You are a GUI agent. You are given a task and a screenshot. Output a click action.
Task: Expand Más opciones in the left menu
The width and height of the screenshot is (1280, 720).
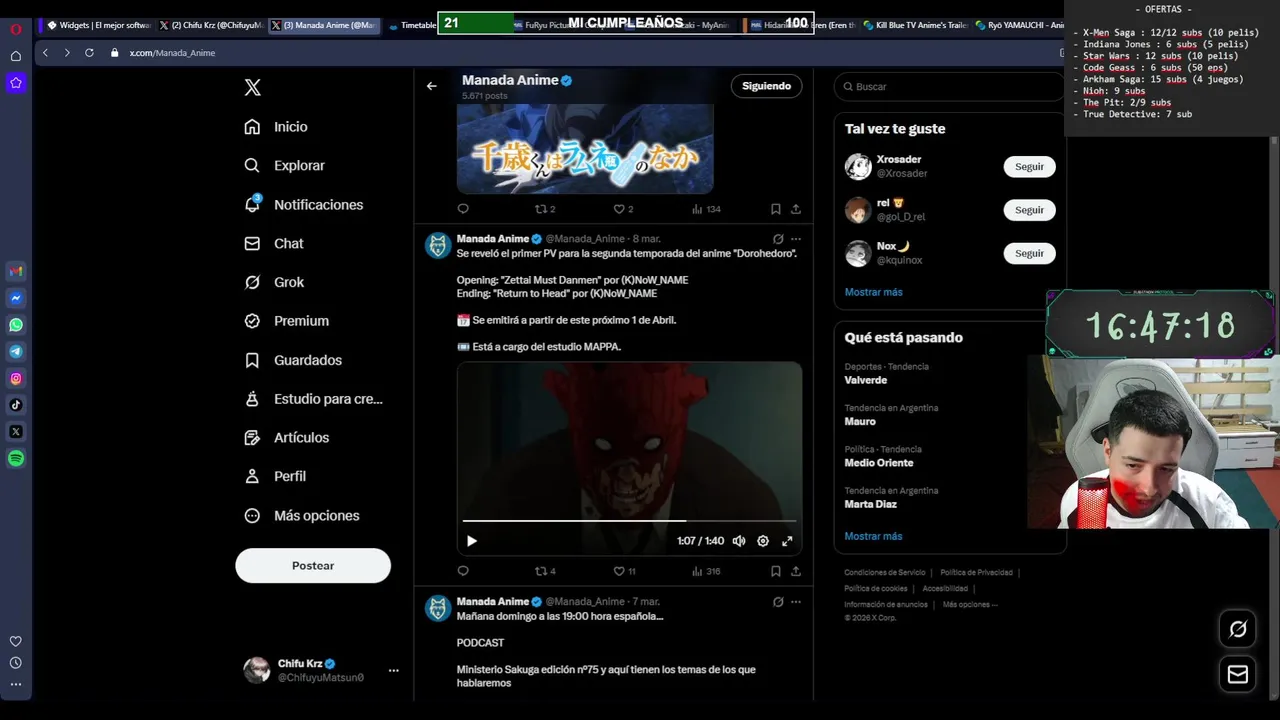coord(302,516)
